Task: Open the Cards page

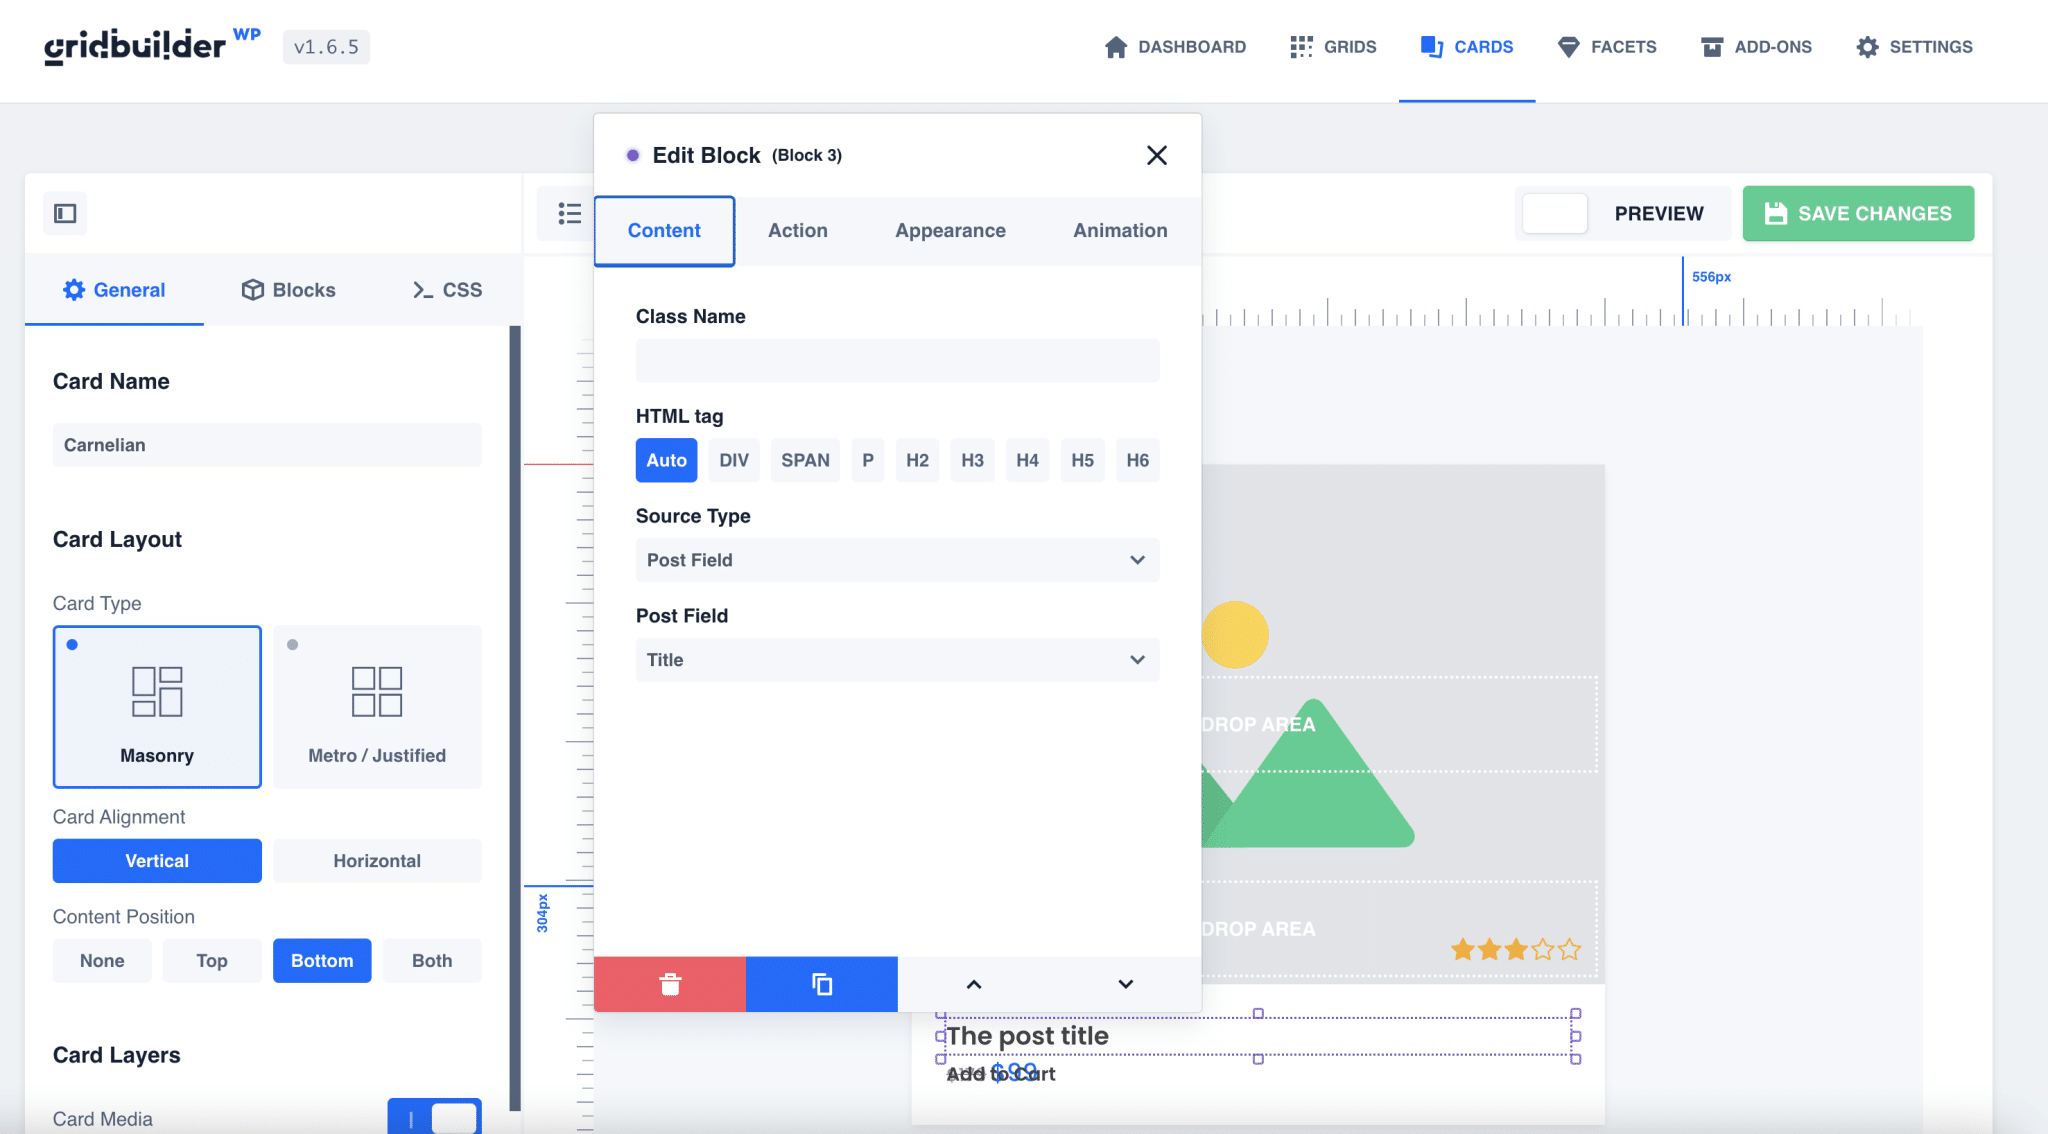Action: click(1467, 47)
